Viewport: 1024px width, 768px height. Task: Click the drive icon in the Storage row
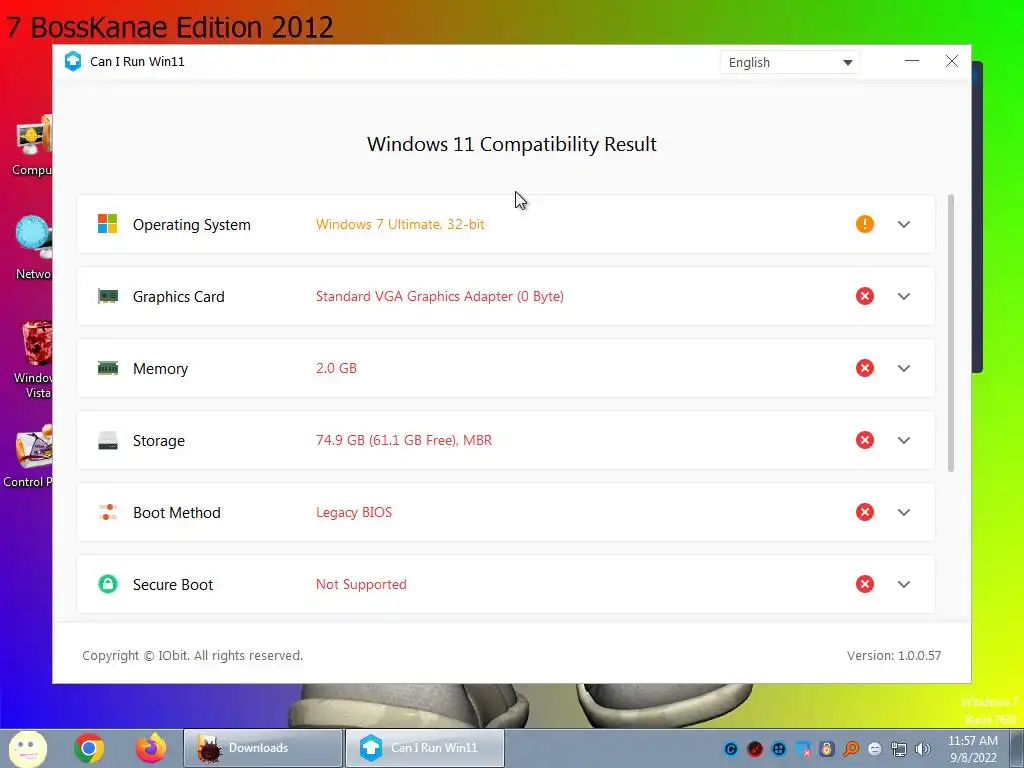coord(108,440)
